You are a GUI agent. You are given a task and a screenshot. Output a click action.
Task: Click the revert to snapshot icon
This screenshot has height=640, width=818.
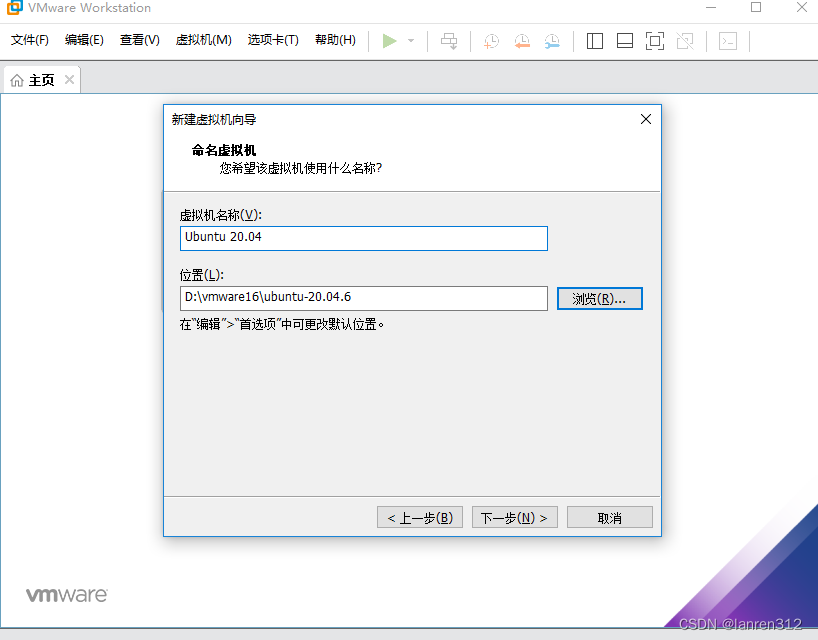(x=522, y=41)
